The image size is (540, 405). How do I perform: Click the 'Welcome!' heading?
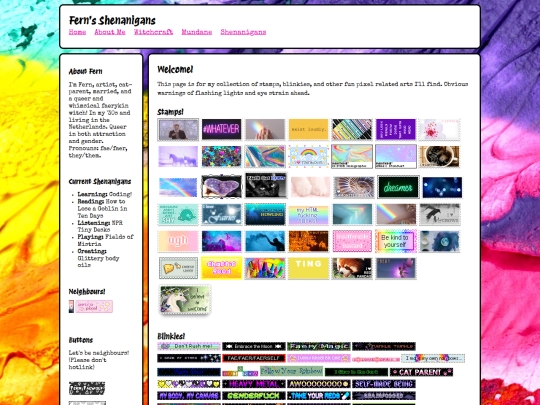pos(175,70)
